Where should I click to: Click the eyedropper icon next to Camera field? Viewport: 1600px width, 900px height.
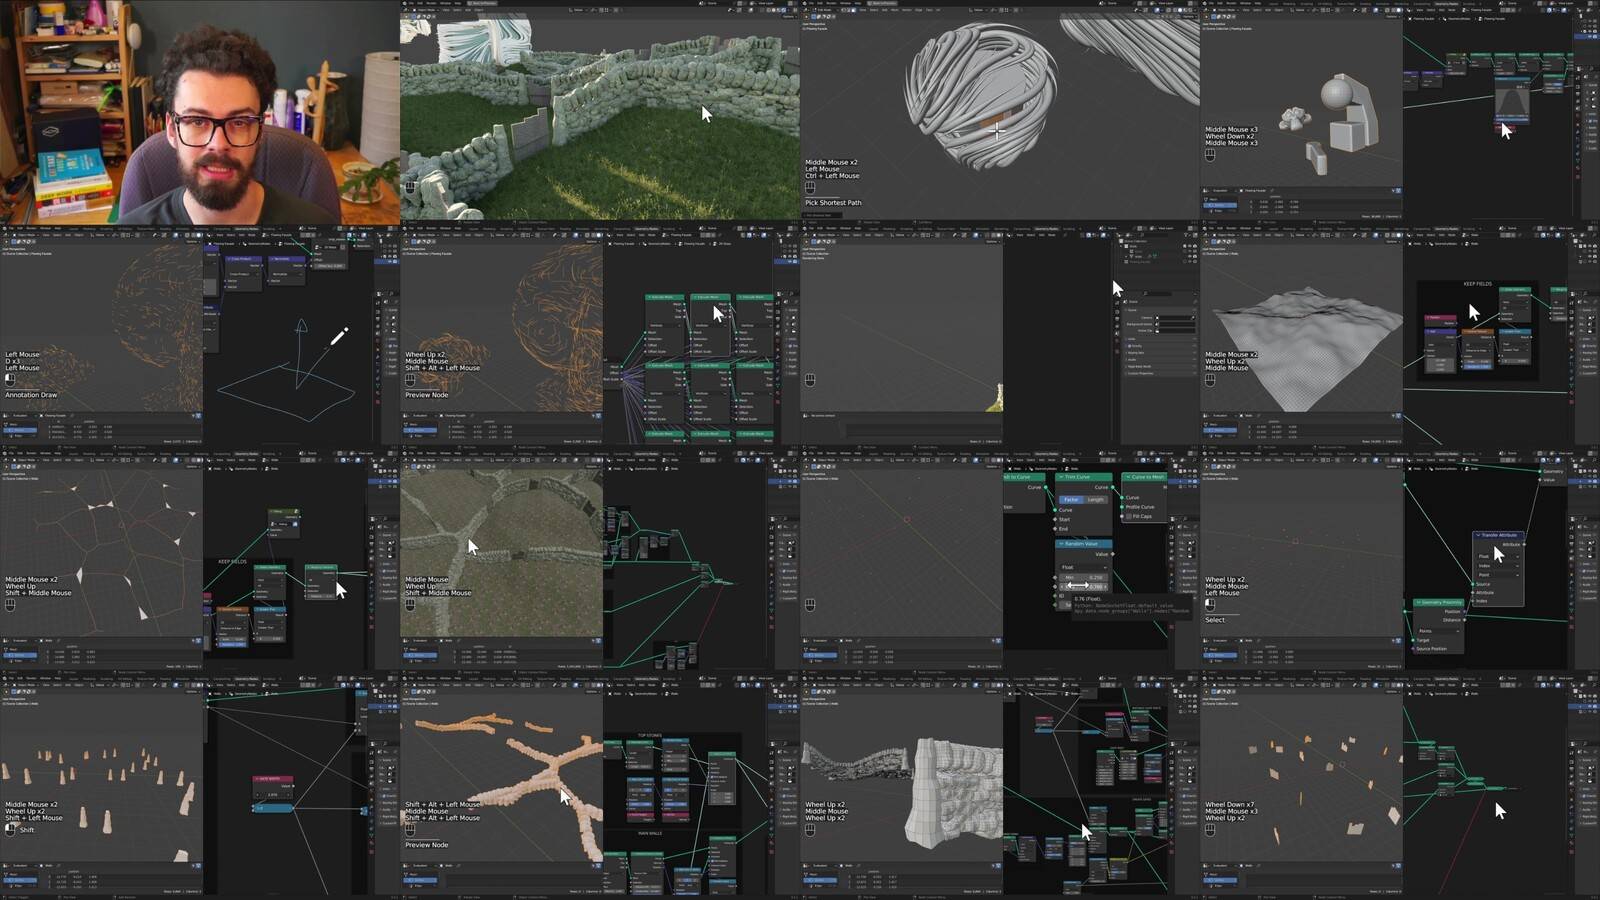tap(1191, 318)
